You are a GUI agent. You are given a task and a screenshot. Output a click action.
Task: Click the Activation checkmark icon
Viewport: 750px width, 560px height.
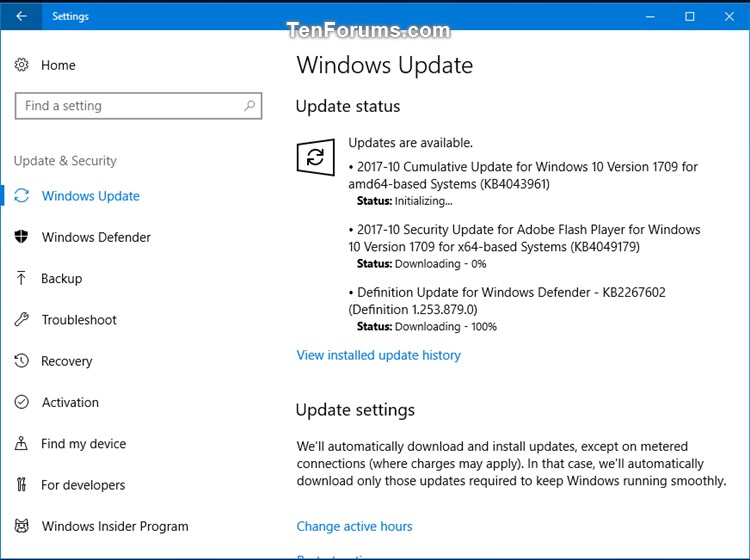[22, 402]
